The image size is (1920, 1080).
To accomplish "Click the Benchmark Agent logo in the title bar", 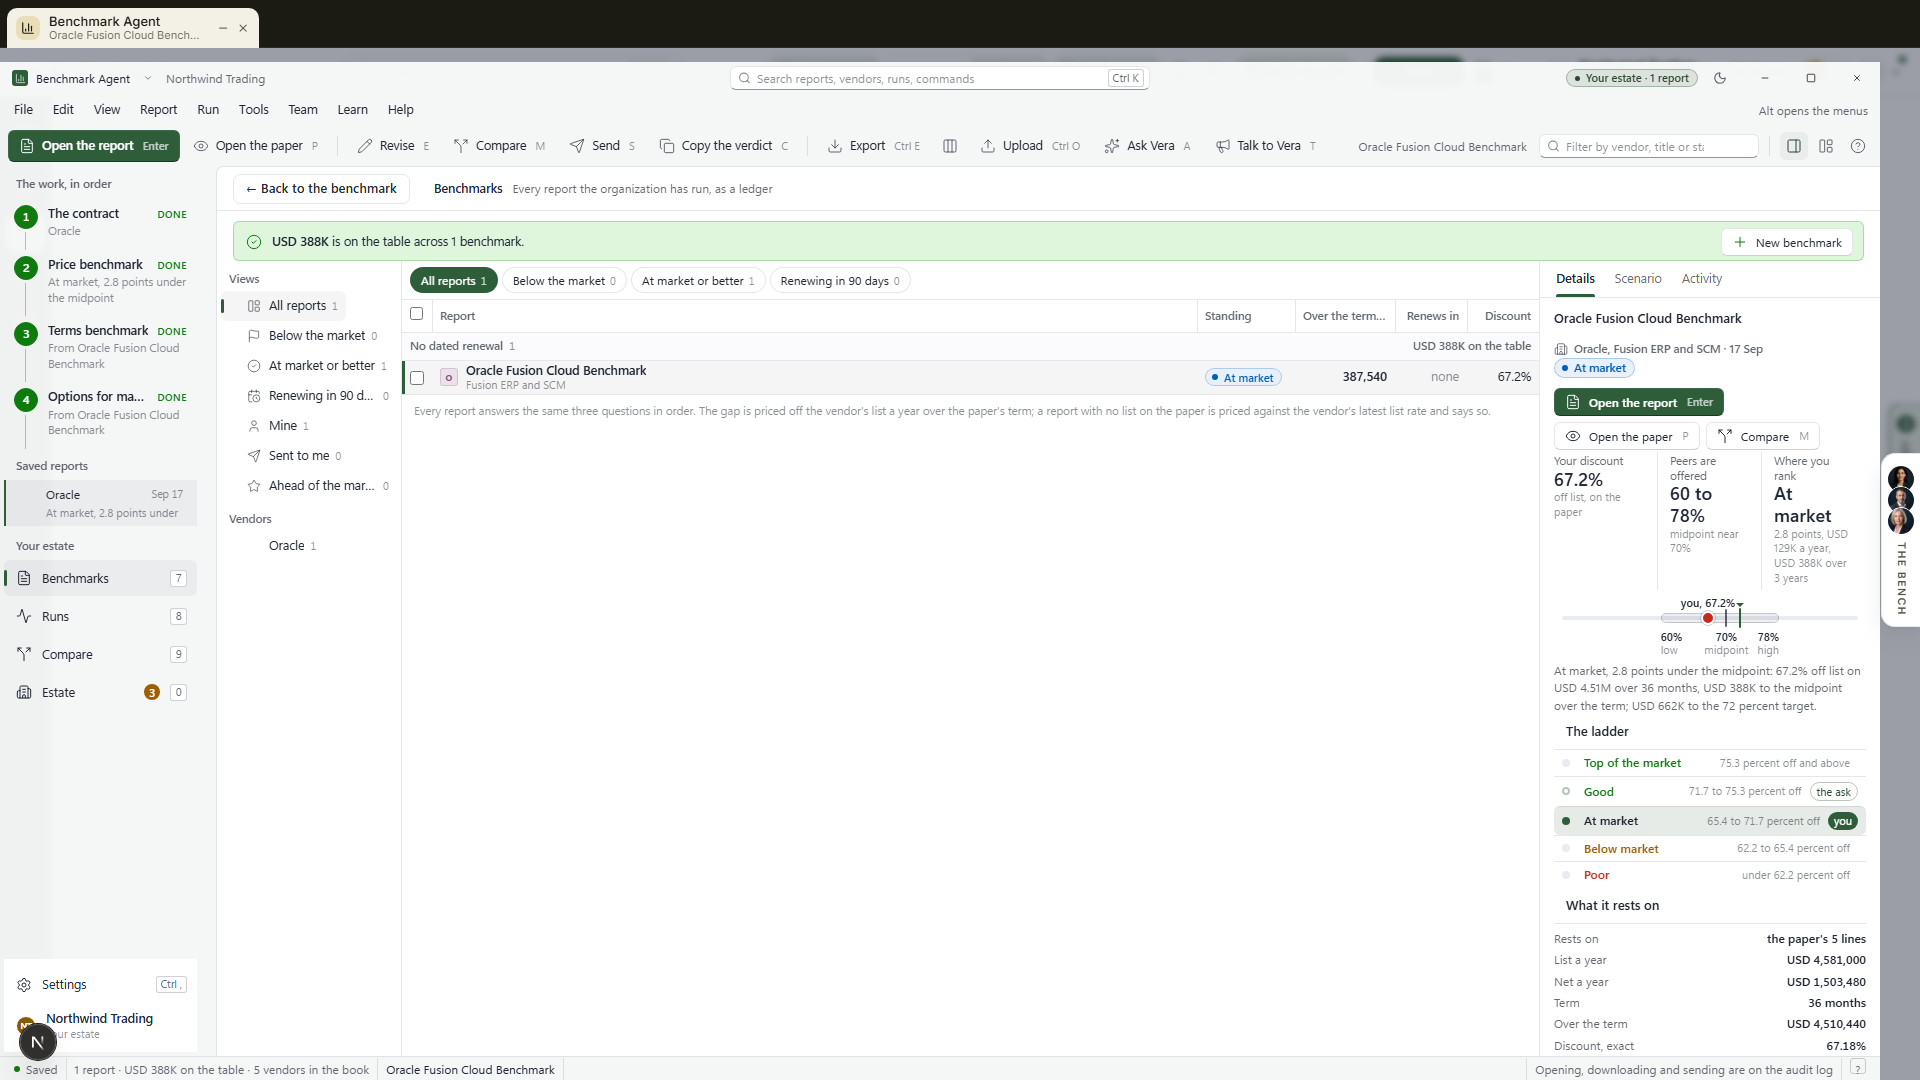I will 20,78.
